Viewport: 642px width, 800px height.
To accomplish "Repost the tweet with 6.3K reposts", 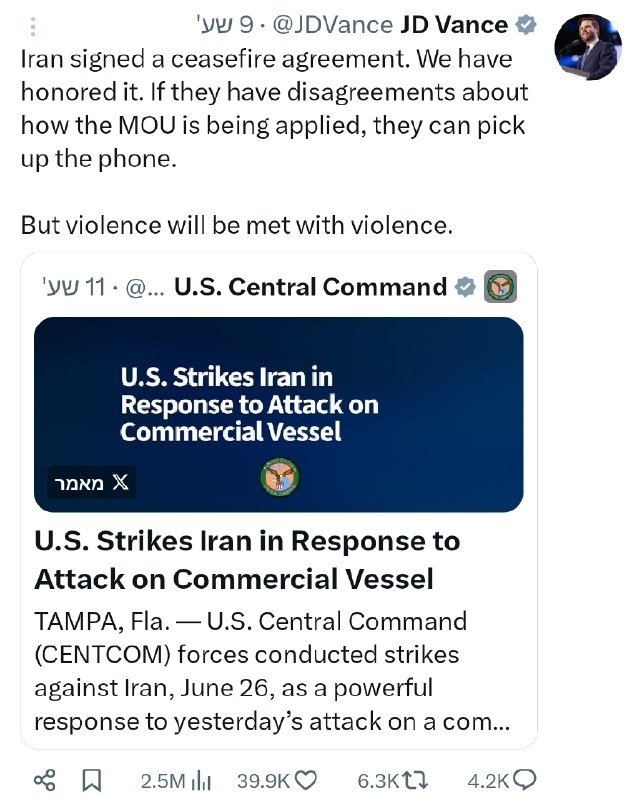I will pyautogui.click(x=392, y=781).
